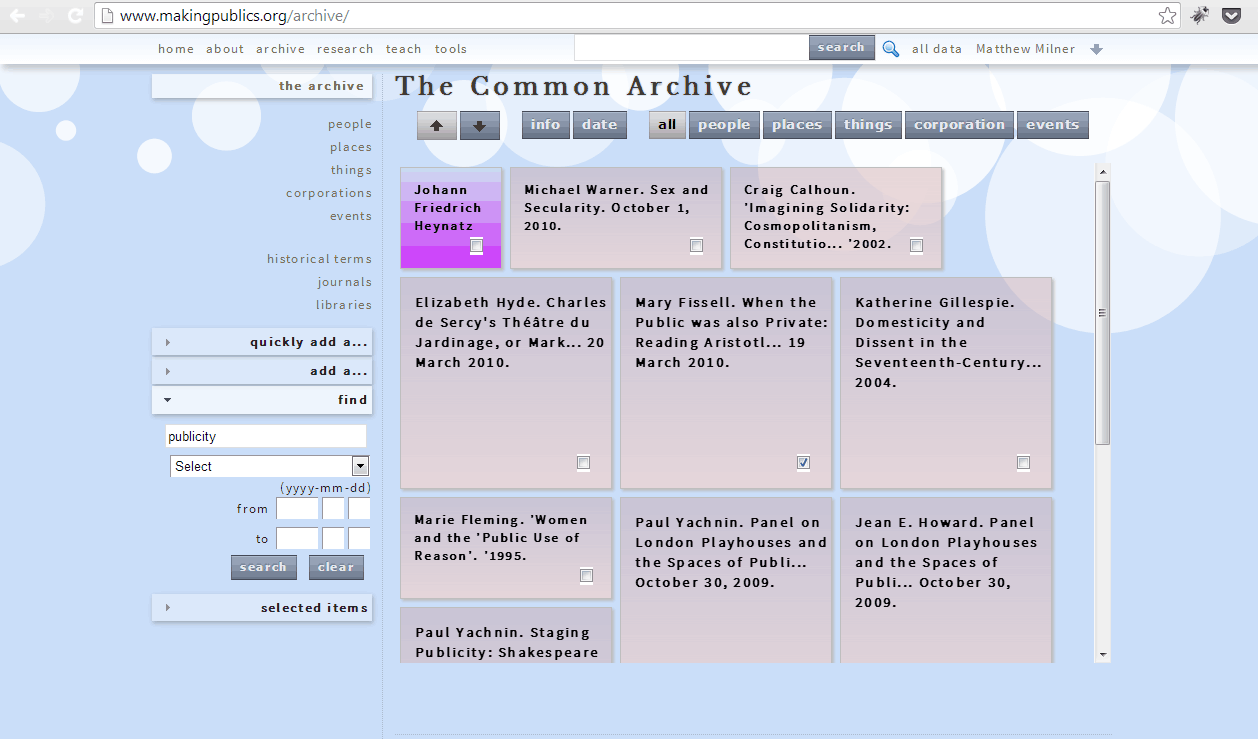Open the sidebar 'people' link
Screen dimensions: 1258x739
(x=350, y=124)
